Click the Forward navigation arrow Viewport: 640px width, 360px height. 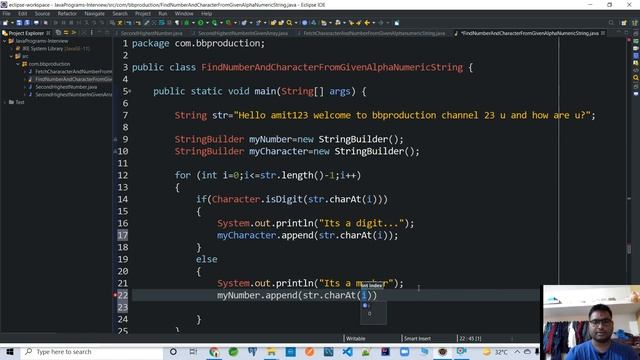[x=380, y=23]
